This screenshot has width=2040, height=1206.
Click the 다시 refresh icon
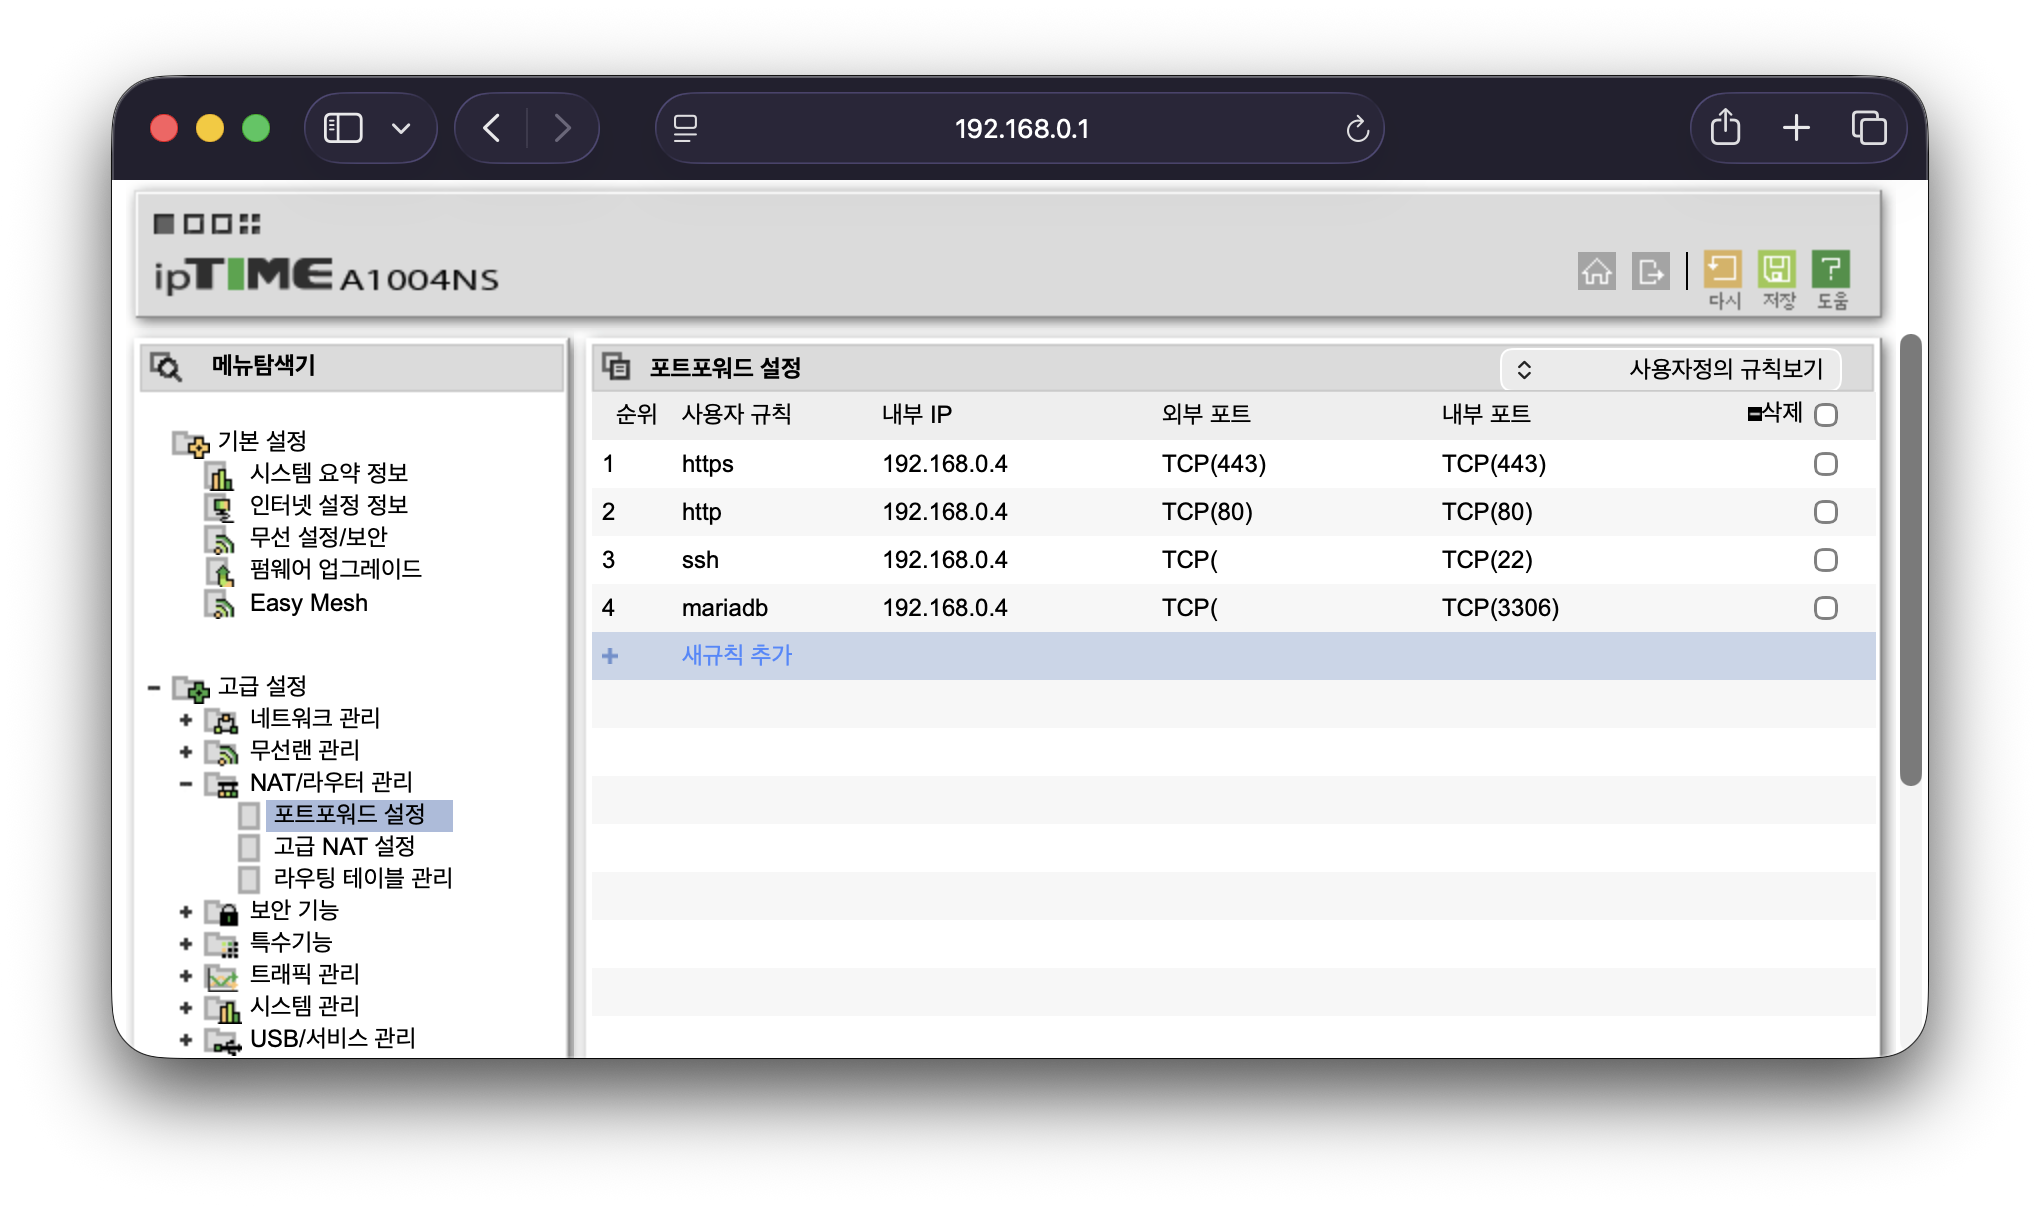click(x=1722, y=270)
